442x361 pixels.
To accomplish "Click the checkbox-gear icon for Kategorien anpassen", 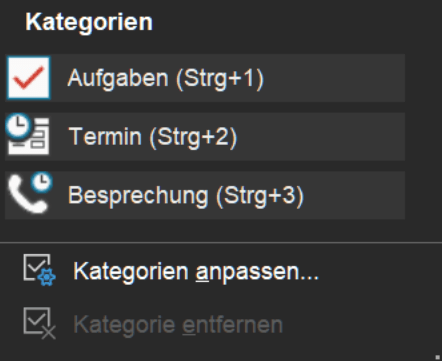I will [39, 270].
